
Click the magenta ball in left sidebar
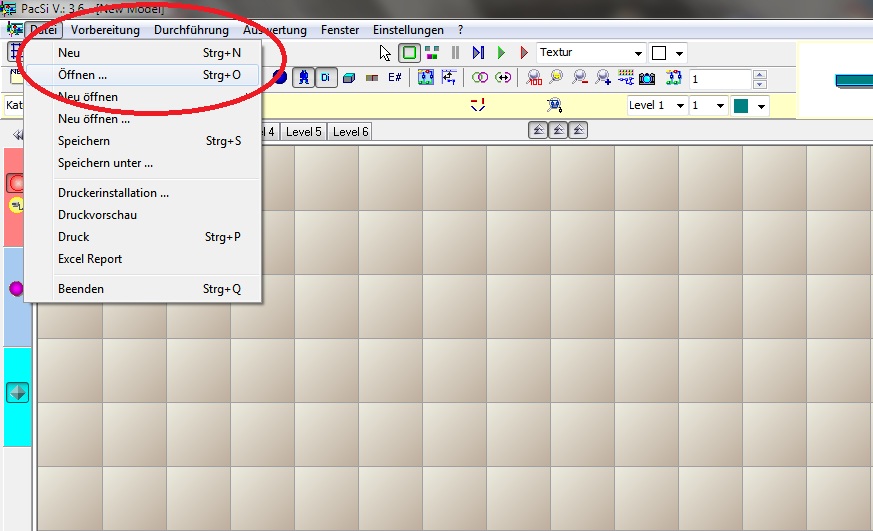point(16,288)
